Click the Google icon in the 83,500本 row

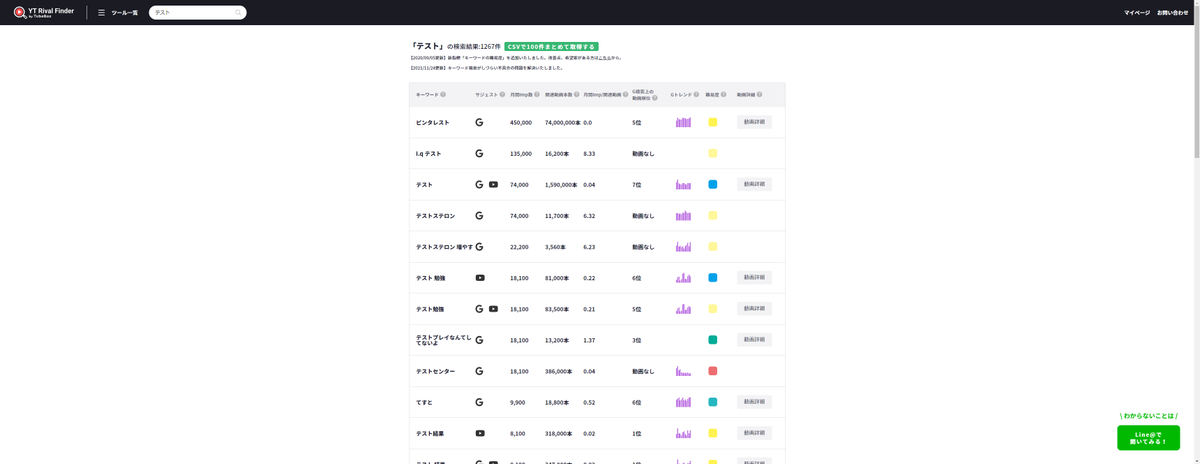[479, 309]
